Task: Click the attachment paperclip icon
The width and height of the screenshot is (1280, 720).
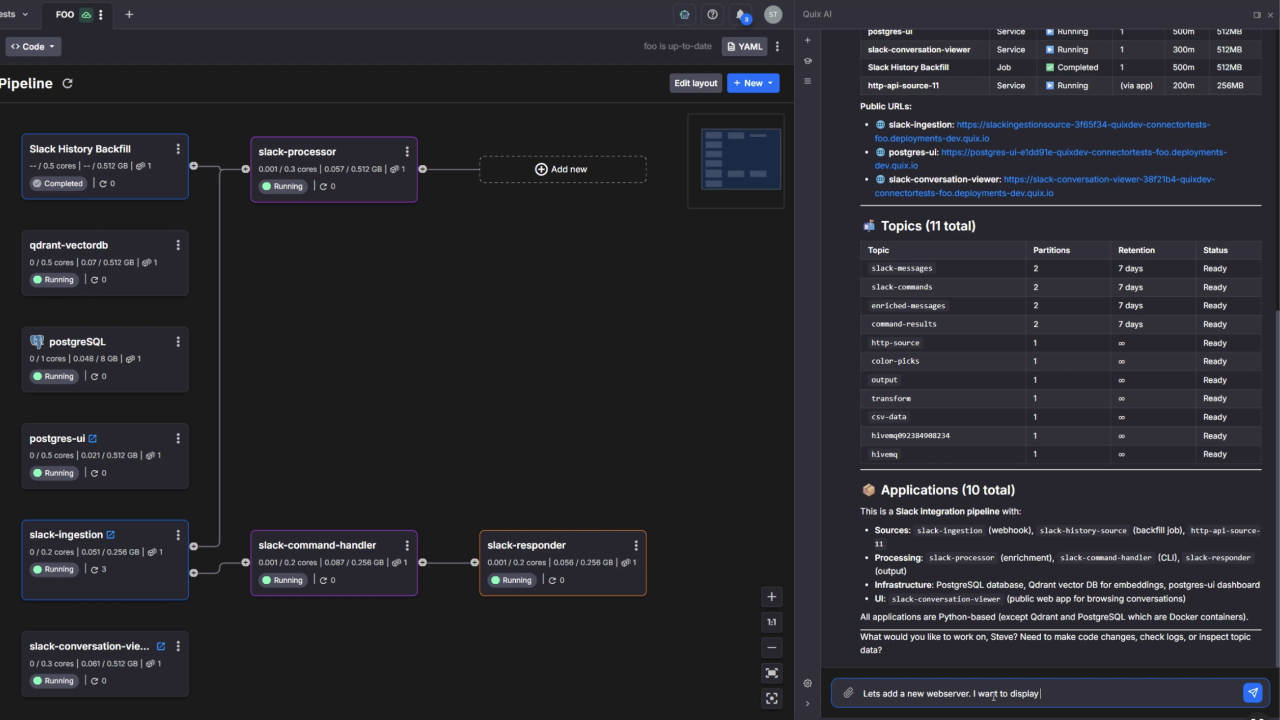Action: click(x=848, y=693)
